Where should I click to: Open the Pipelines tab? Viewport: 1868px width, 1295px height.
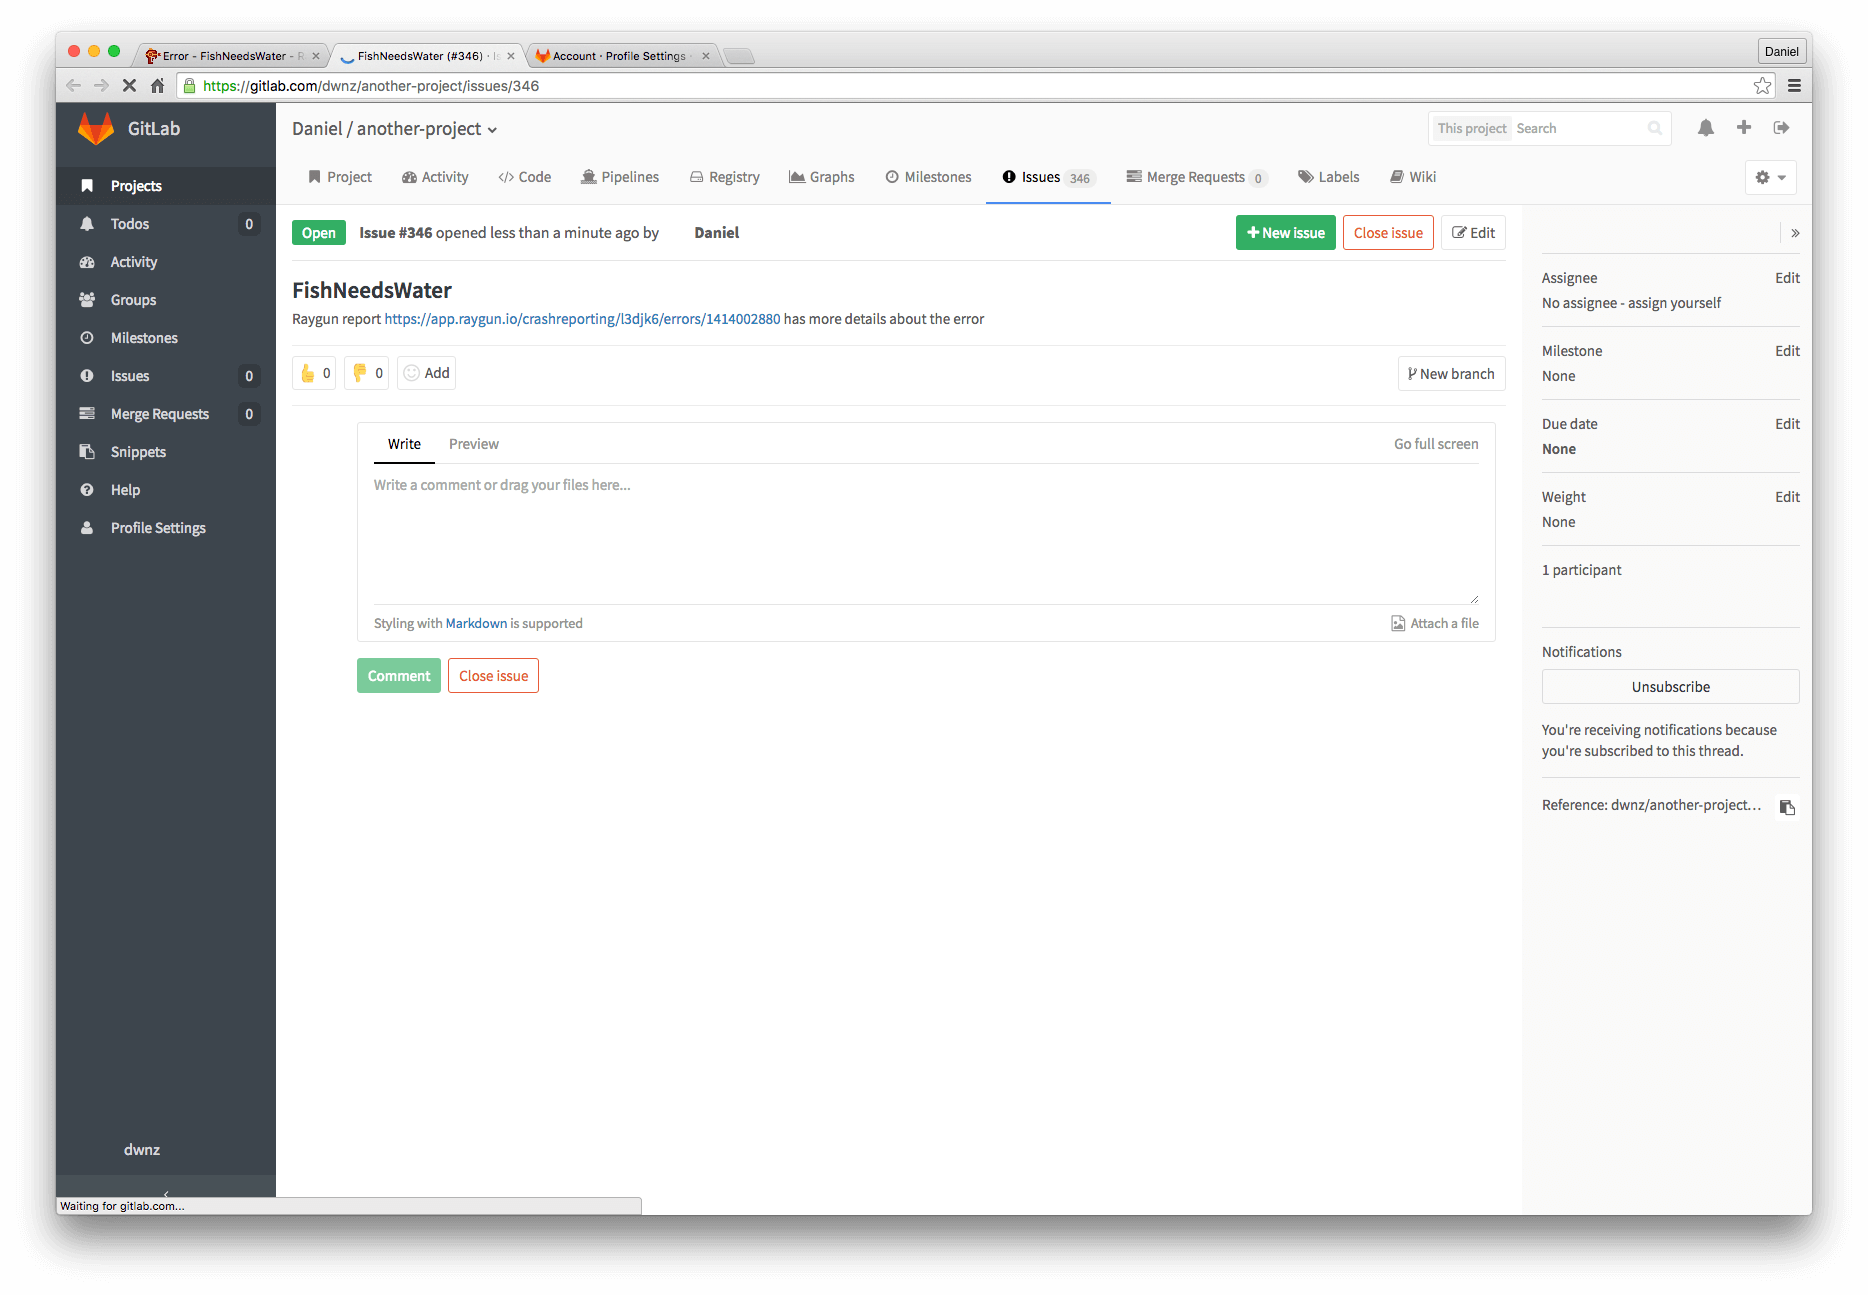tap(620, 177)
